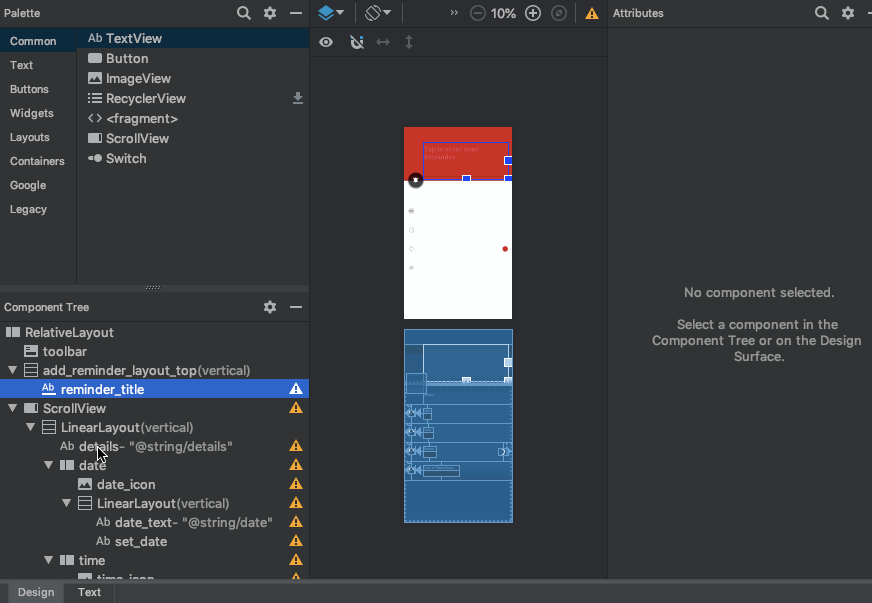
Task: Open the Palette search
Action: (x=244, y=13)
